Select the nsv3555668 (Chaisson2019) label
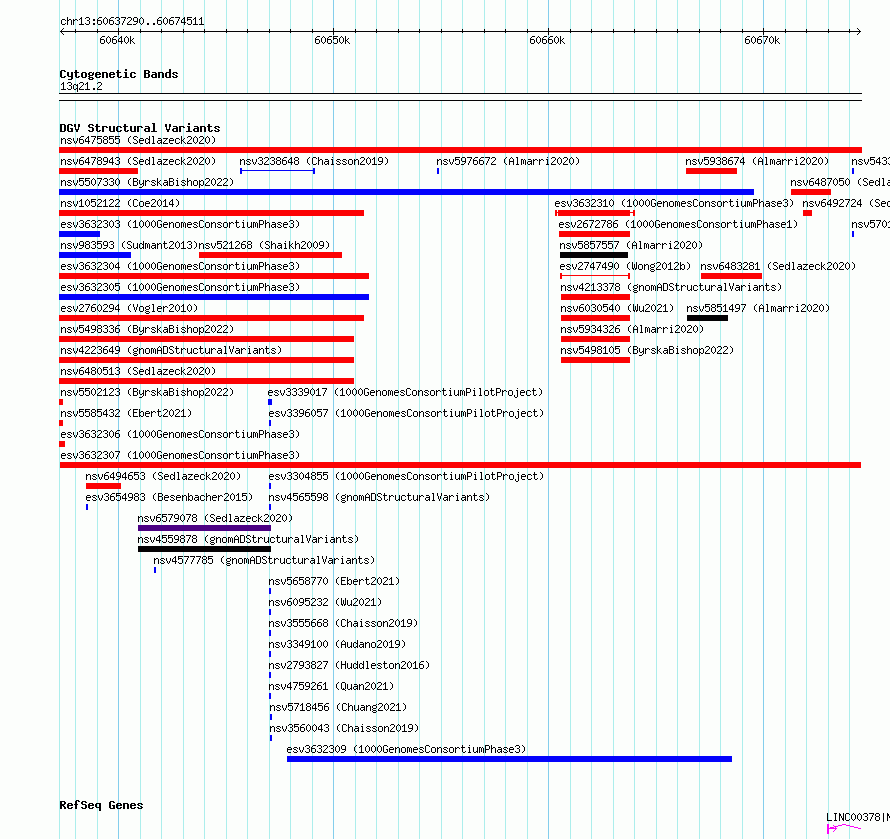The image size is (890, 839). tap(343, 623)
